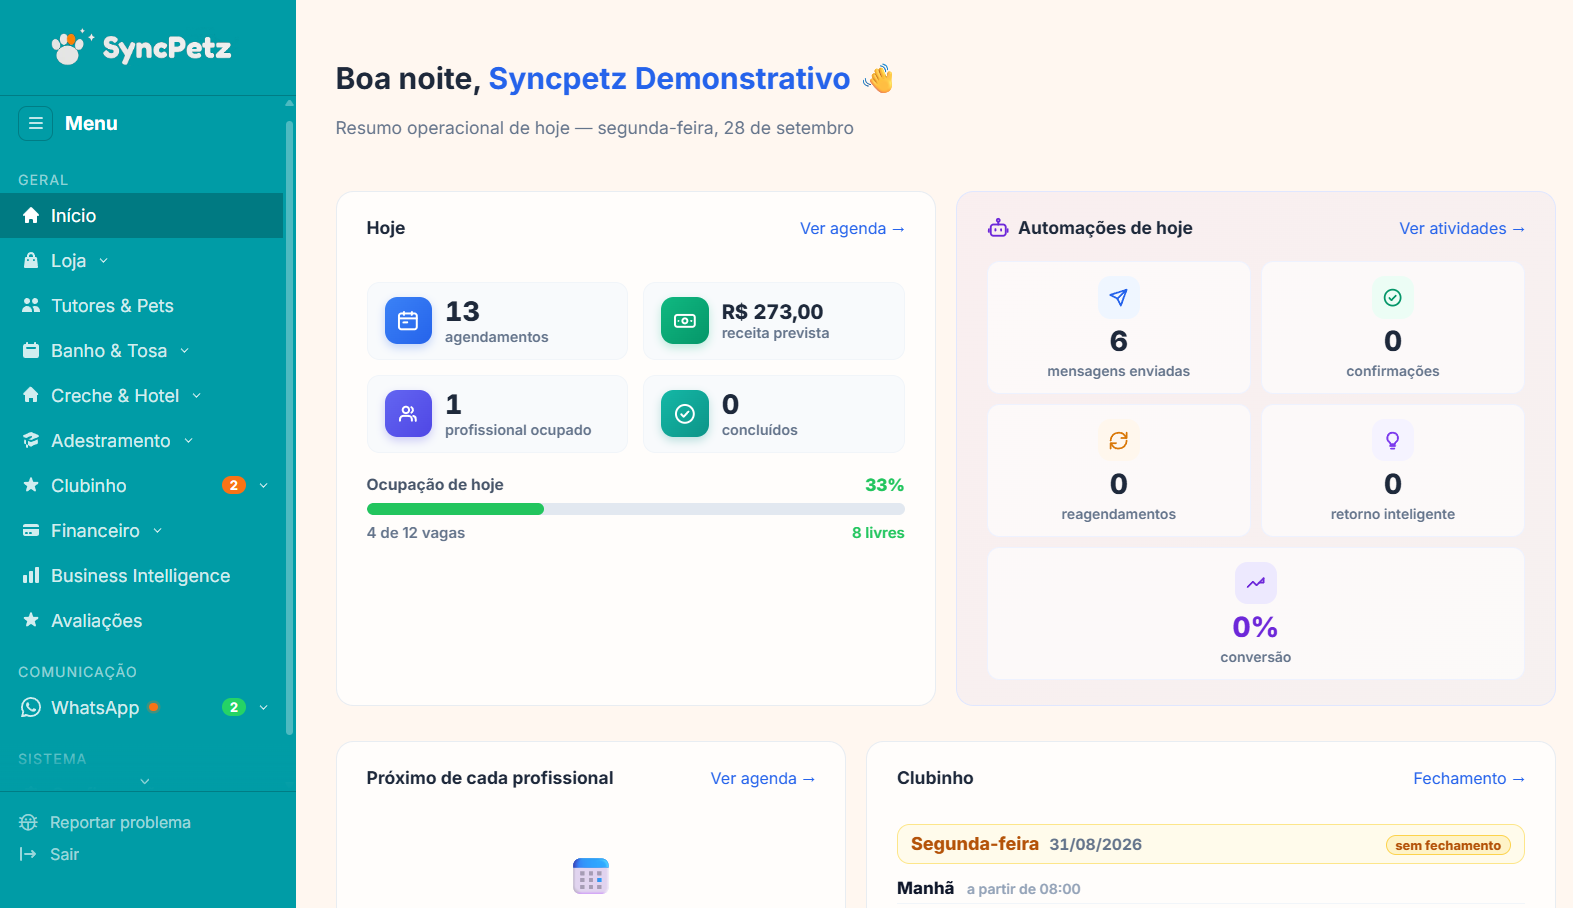Expand the Loja submenu chevron
The height and width of the screenshot is (908, 1573).
[x=104, y=261]
